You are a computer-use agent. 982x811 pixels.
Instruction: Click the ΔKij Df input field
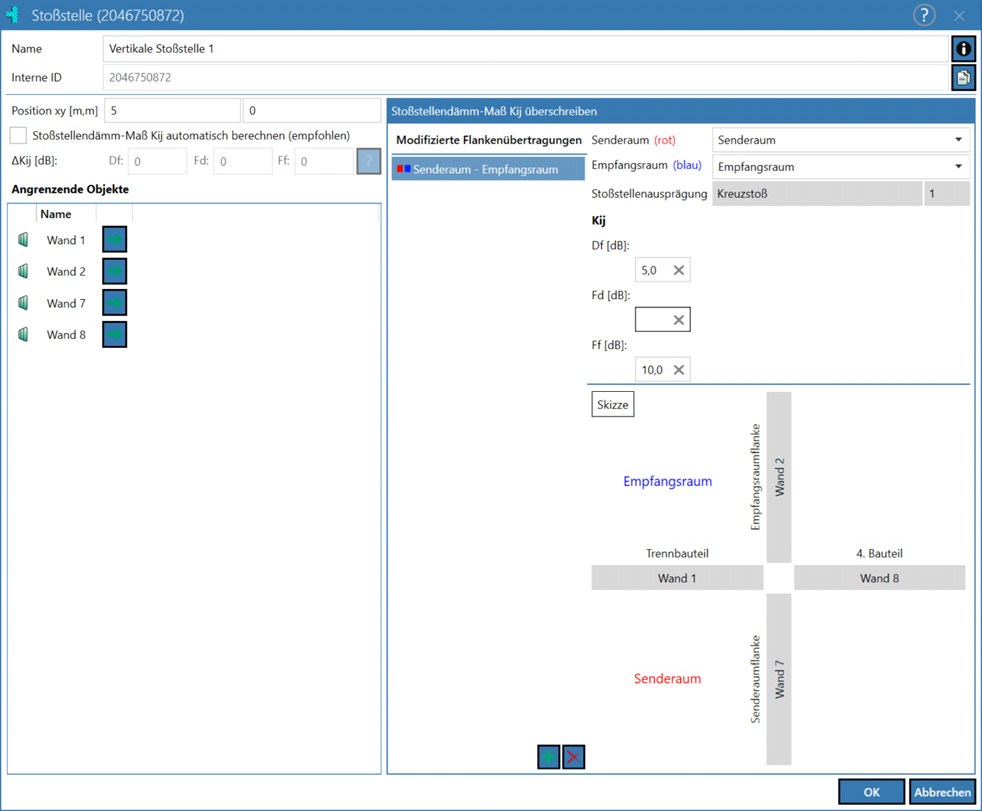(157, 161)
